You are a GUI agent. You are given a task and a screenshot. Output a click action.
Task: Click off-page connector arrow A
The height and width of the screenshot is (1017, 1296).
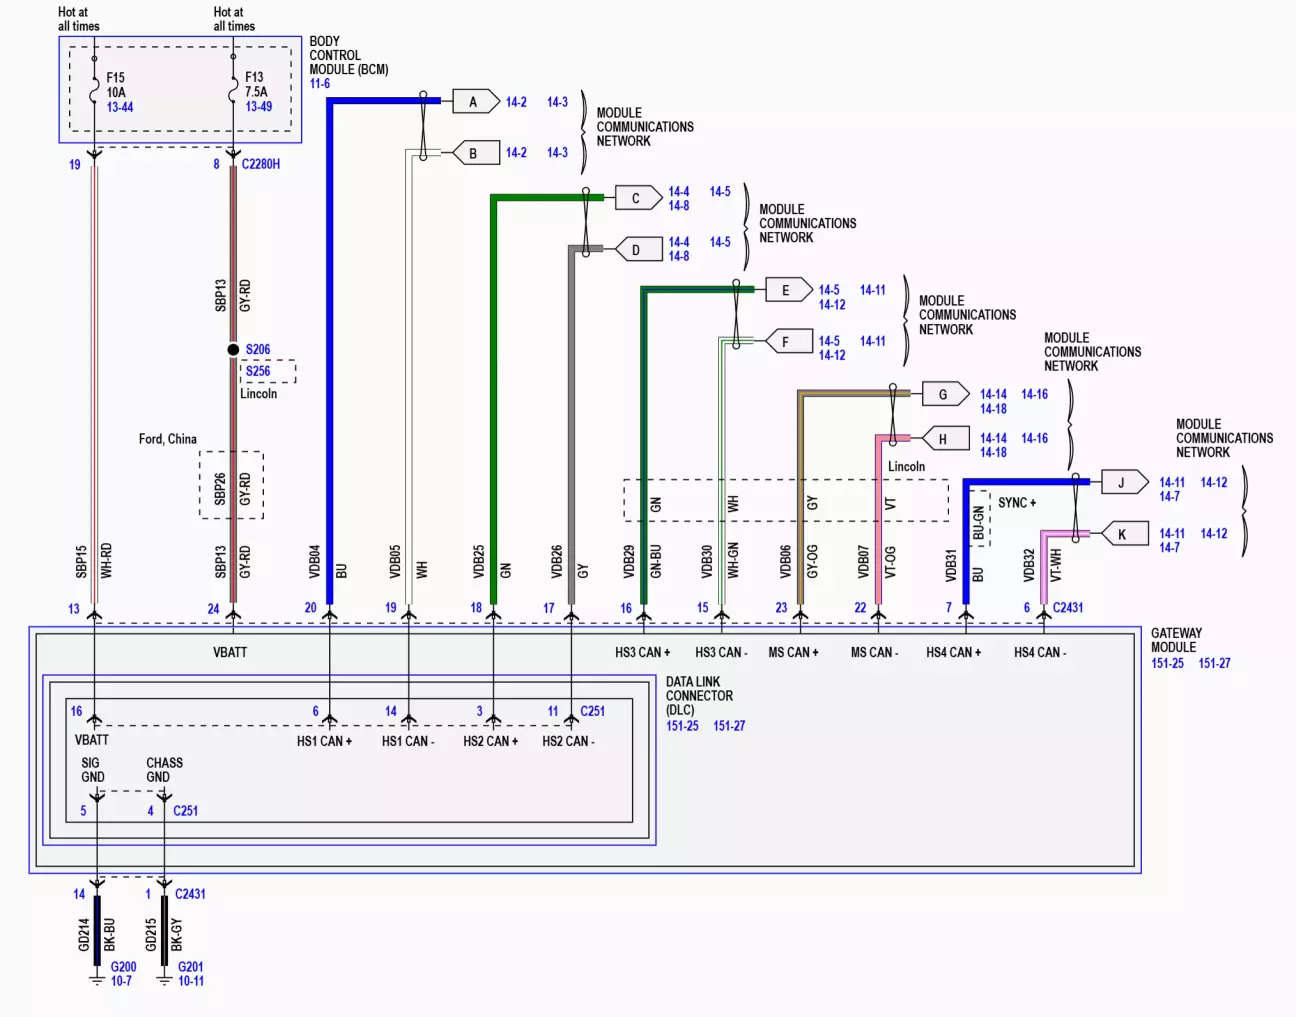click(x=475, y=101)
